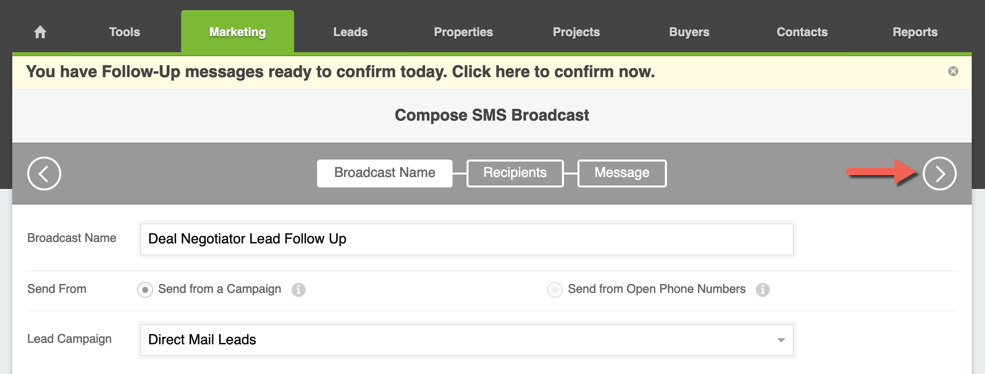
Task: Switch to the Leads tab
Action: click(350, 32)
